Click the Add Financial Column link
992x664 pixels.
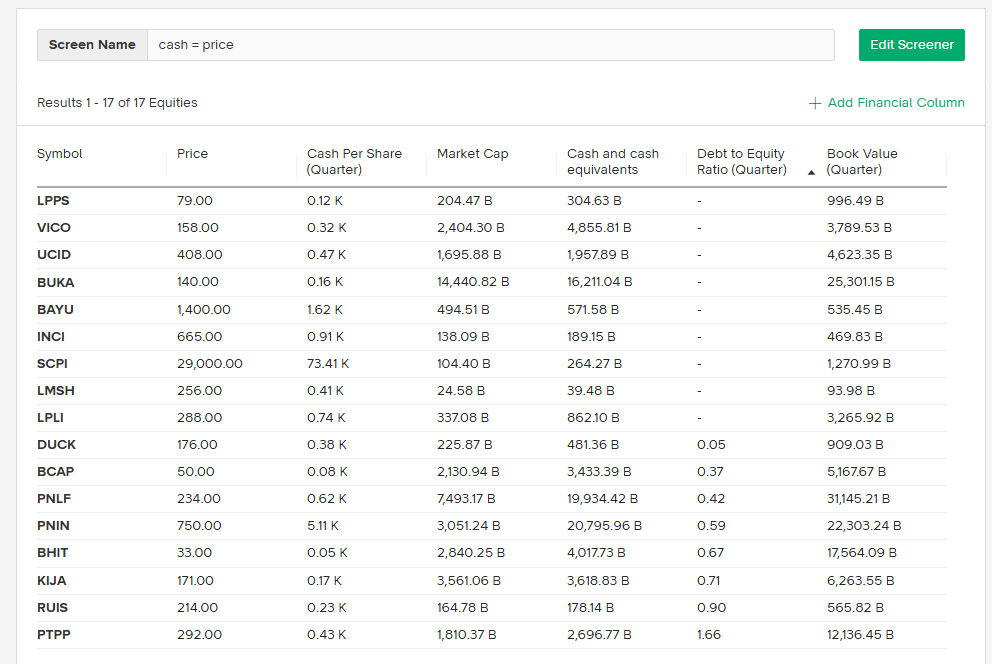[x=896, y=102]
